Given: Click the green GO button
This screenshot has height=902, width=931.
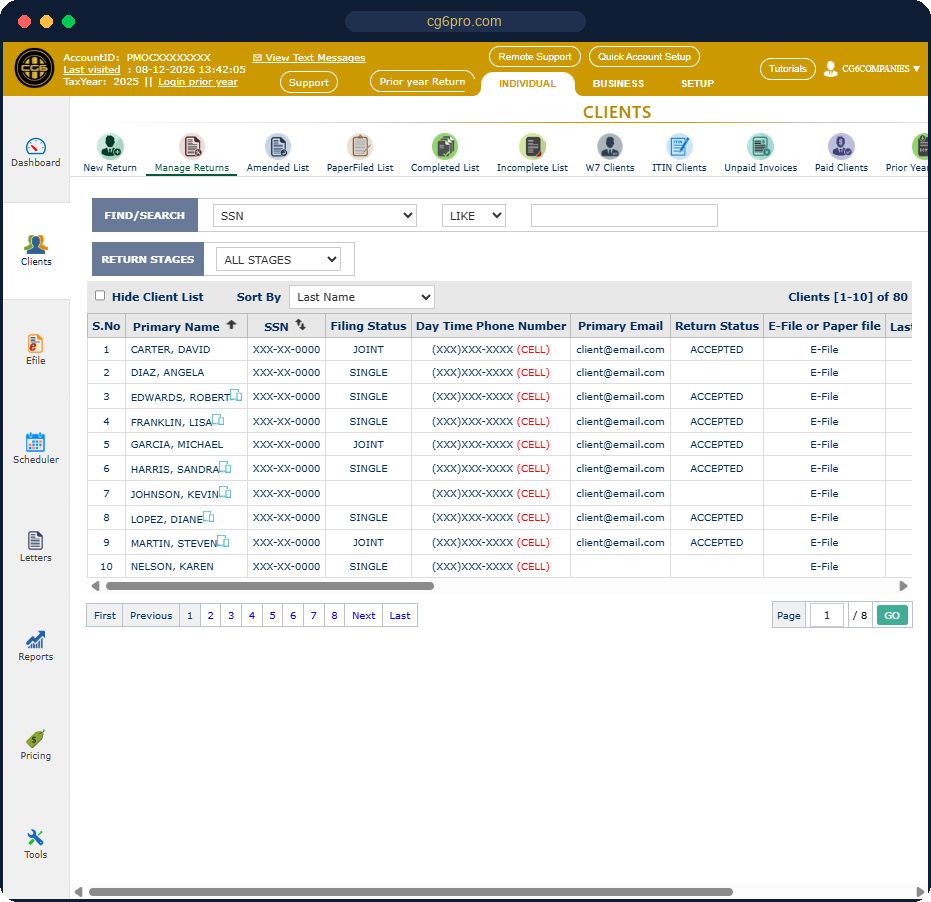Looking at the screenshot, I should 892,616.
